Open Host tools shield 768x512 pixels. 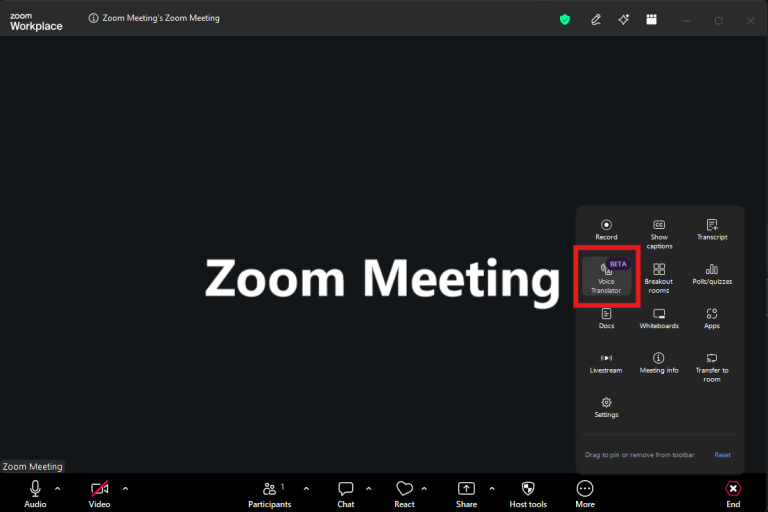pyautogui.click(x=528, y=494)
